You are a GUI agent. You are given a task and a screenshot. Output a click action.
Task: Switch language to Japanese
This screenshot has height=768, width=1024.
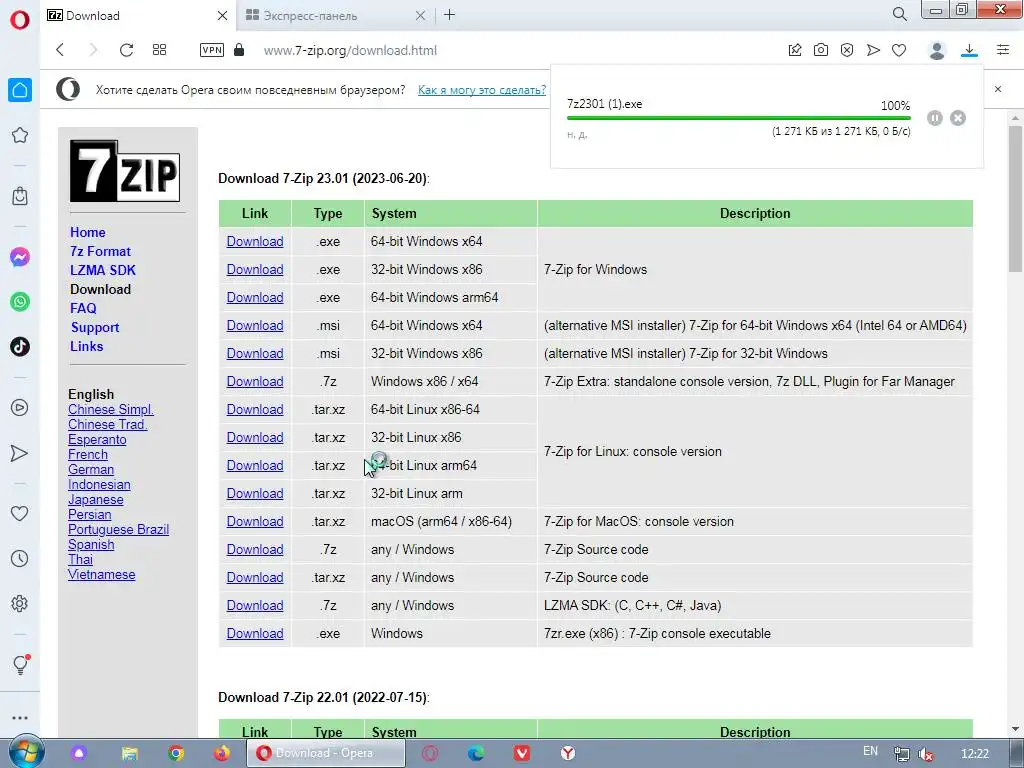(x=95, y=500)
